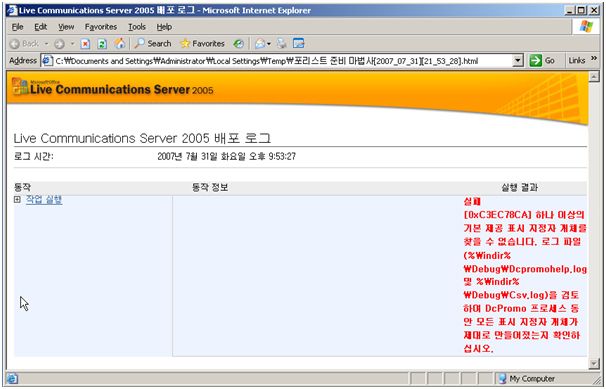Click the IE title bar icon

12,10
